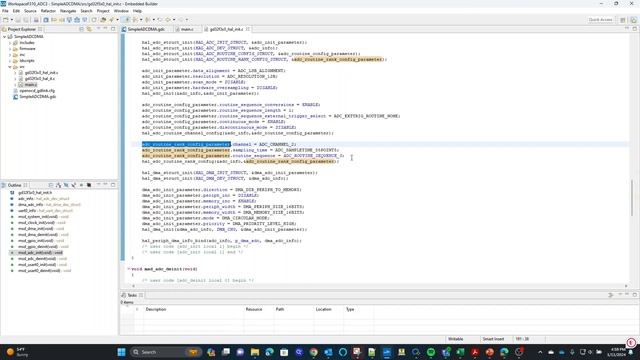Select msd_gpio_init(void) in the Outline

coord(36,240)
